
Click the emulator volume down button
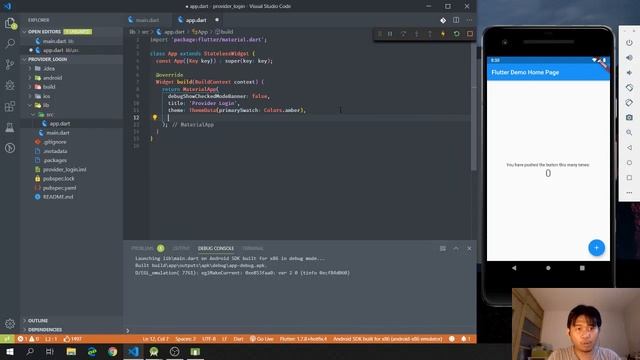click(629, 73)
